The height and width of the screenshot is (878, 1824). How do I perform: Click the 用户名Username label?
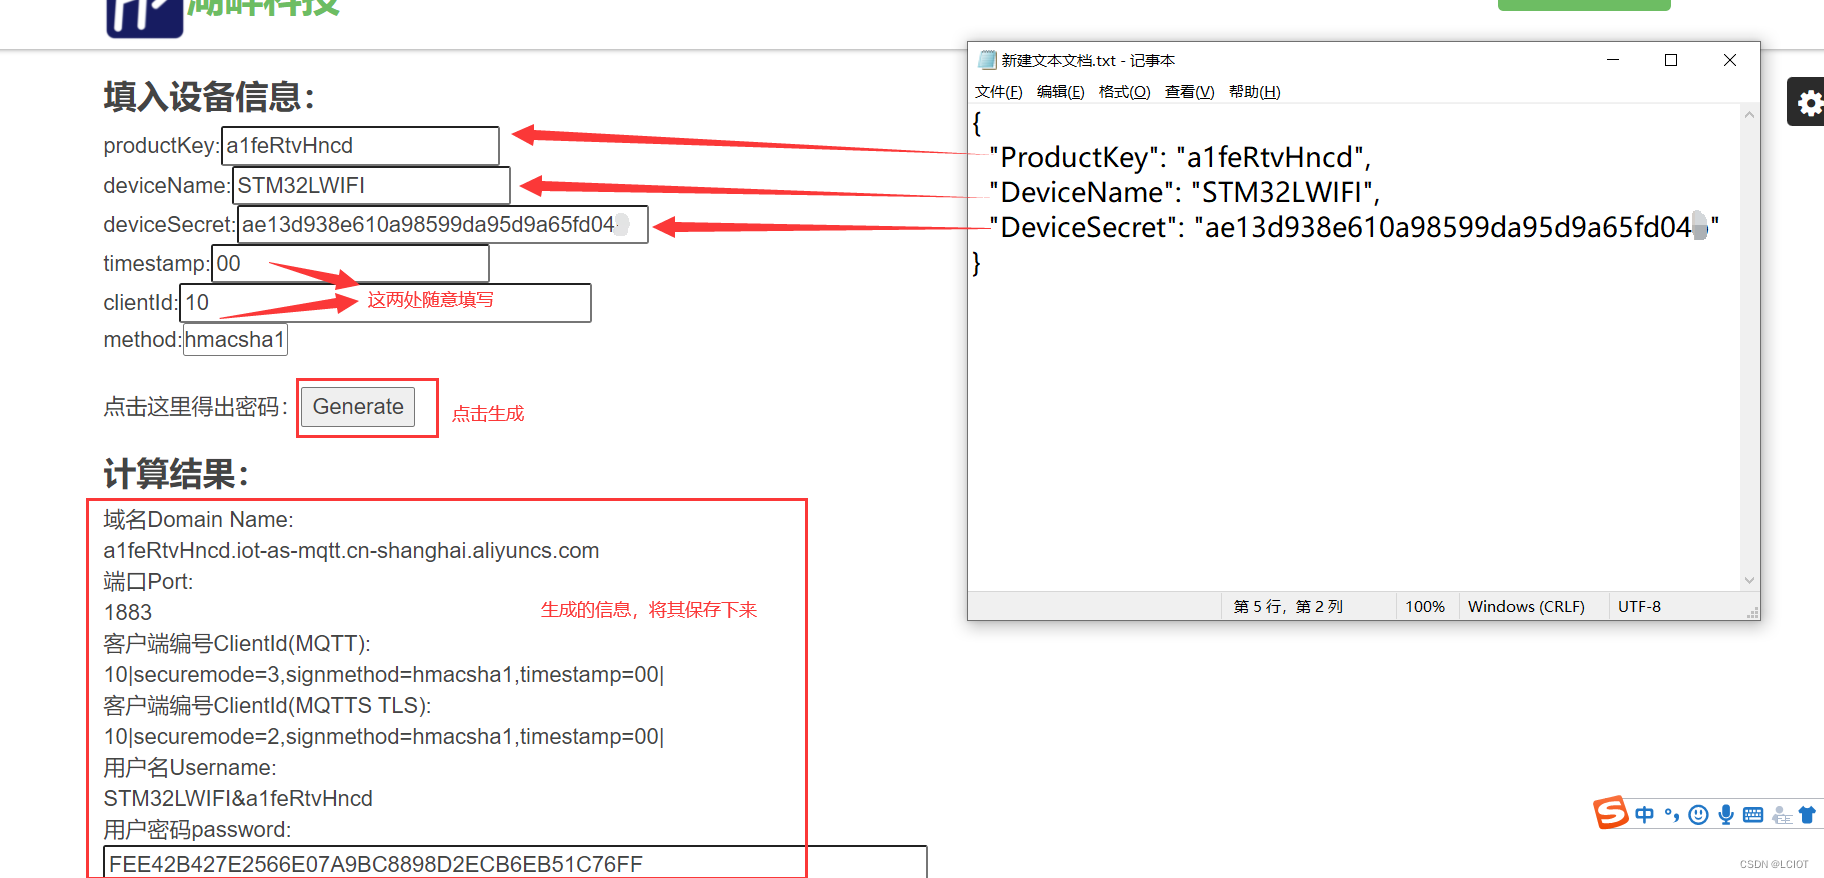click(x=190, y=768)
